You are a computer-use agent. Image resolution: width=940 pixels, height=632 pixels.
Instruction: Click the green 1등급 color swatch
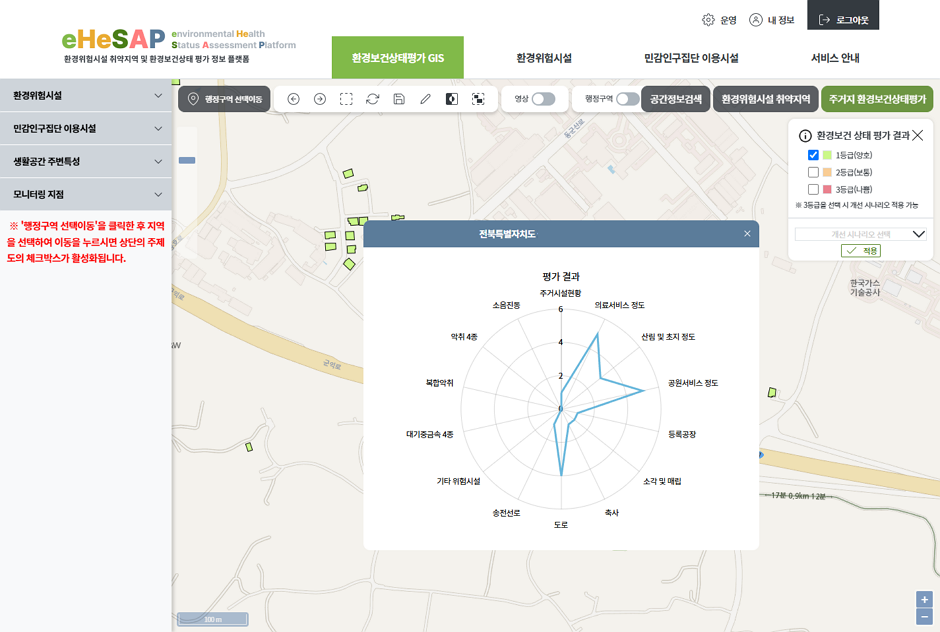[827, 155]
